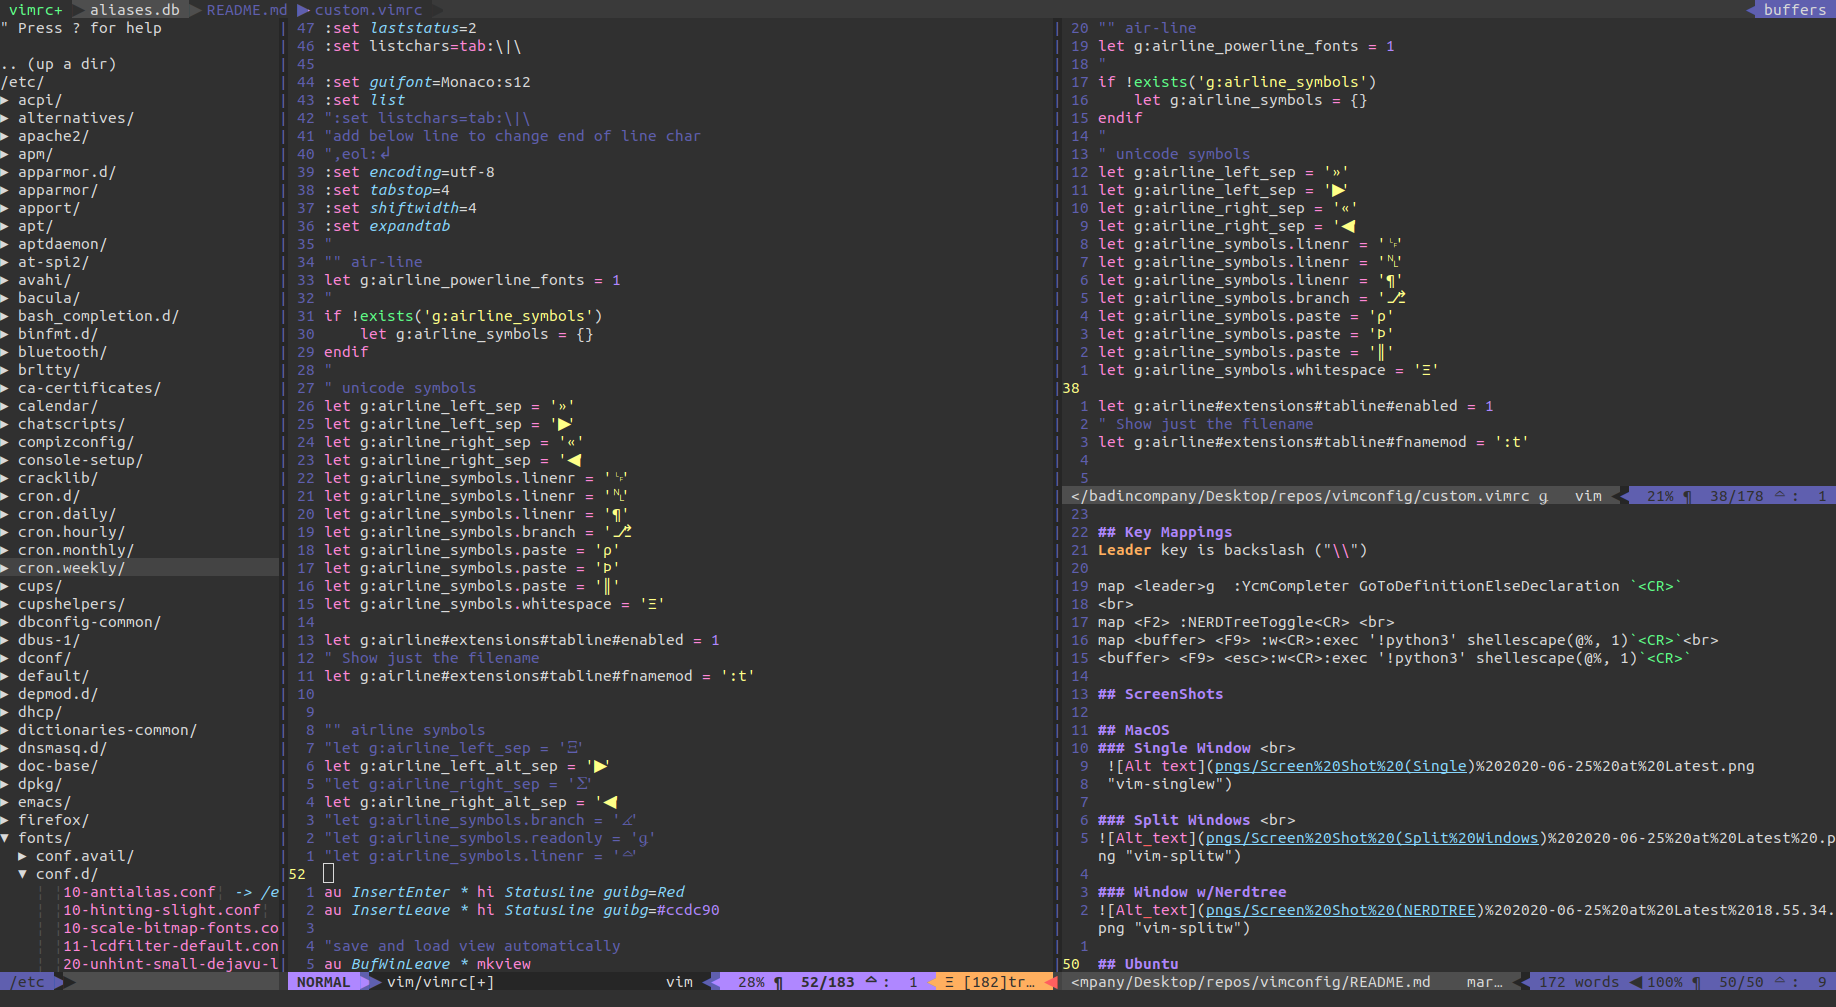Expand the acpi/ directory arrow
Image resolution: width=1836 pixels, height=1007 pixels.
tap(5, 100)
